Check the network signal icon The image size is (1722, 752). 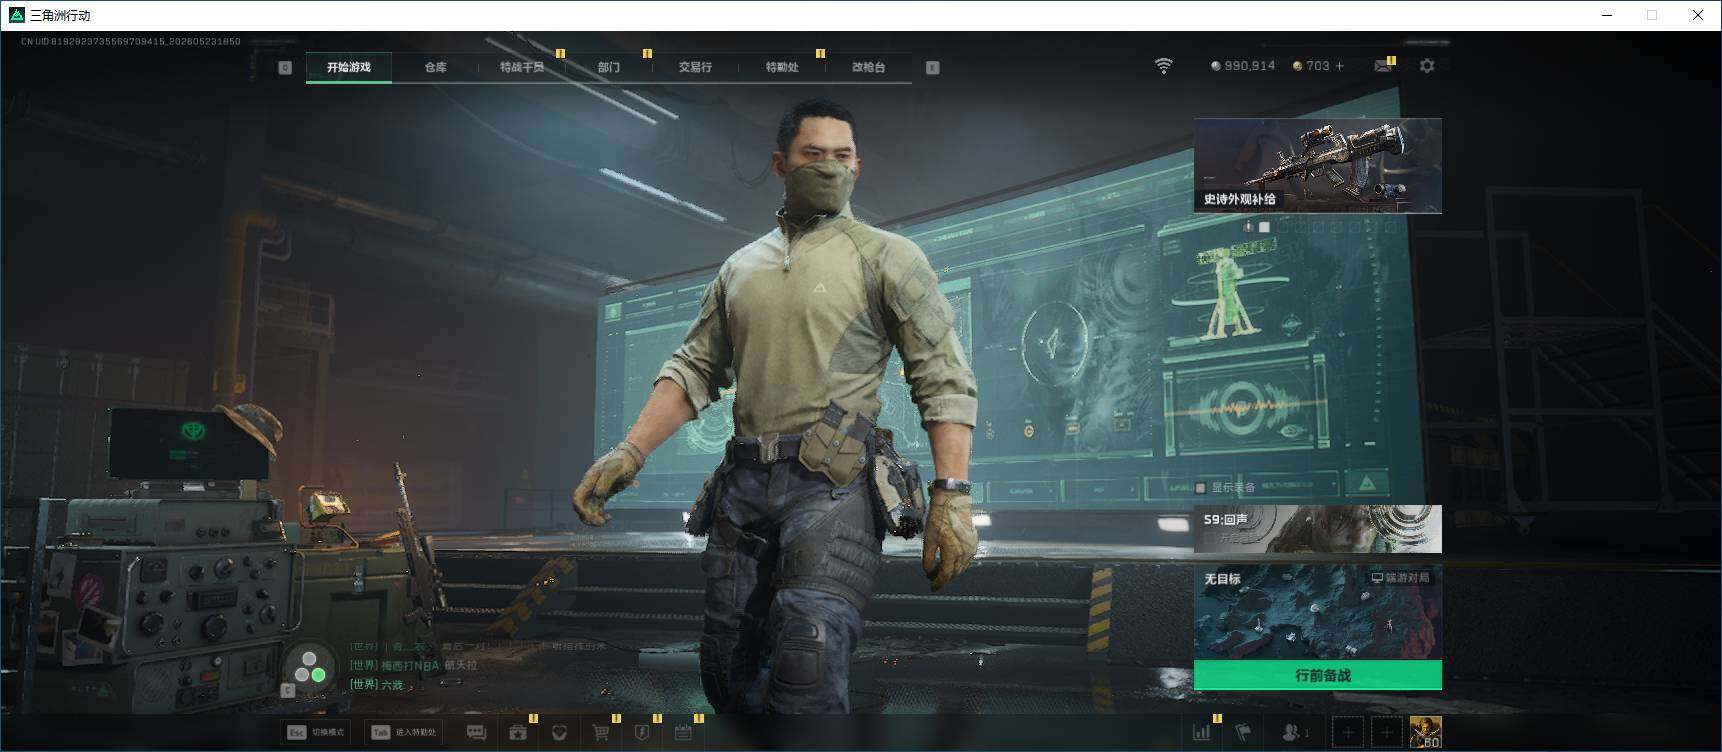(x=1164, y=66)
